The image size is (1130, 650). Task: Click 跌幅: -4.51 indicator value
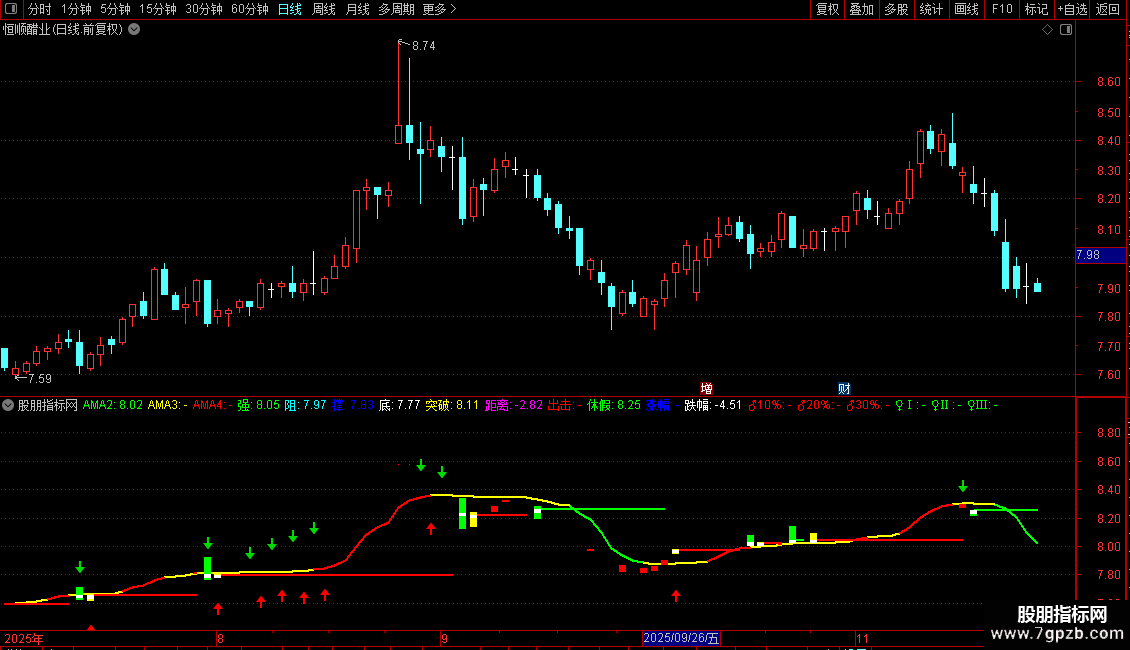[713, 405]
